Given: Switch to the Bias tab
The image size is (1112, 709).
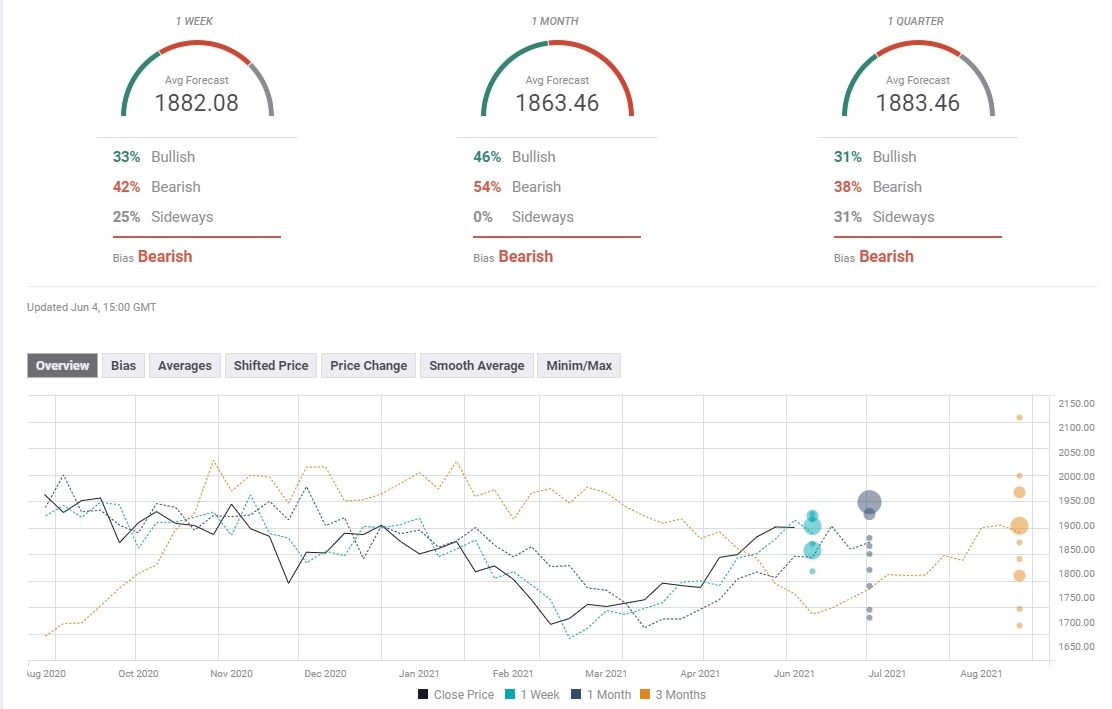Looking at the screenshot, I should tap(122, 365).
